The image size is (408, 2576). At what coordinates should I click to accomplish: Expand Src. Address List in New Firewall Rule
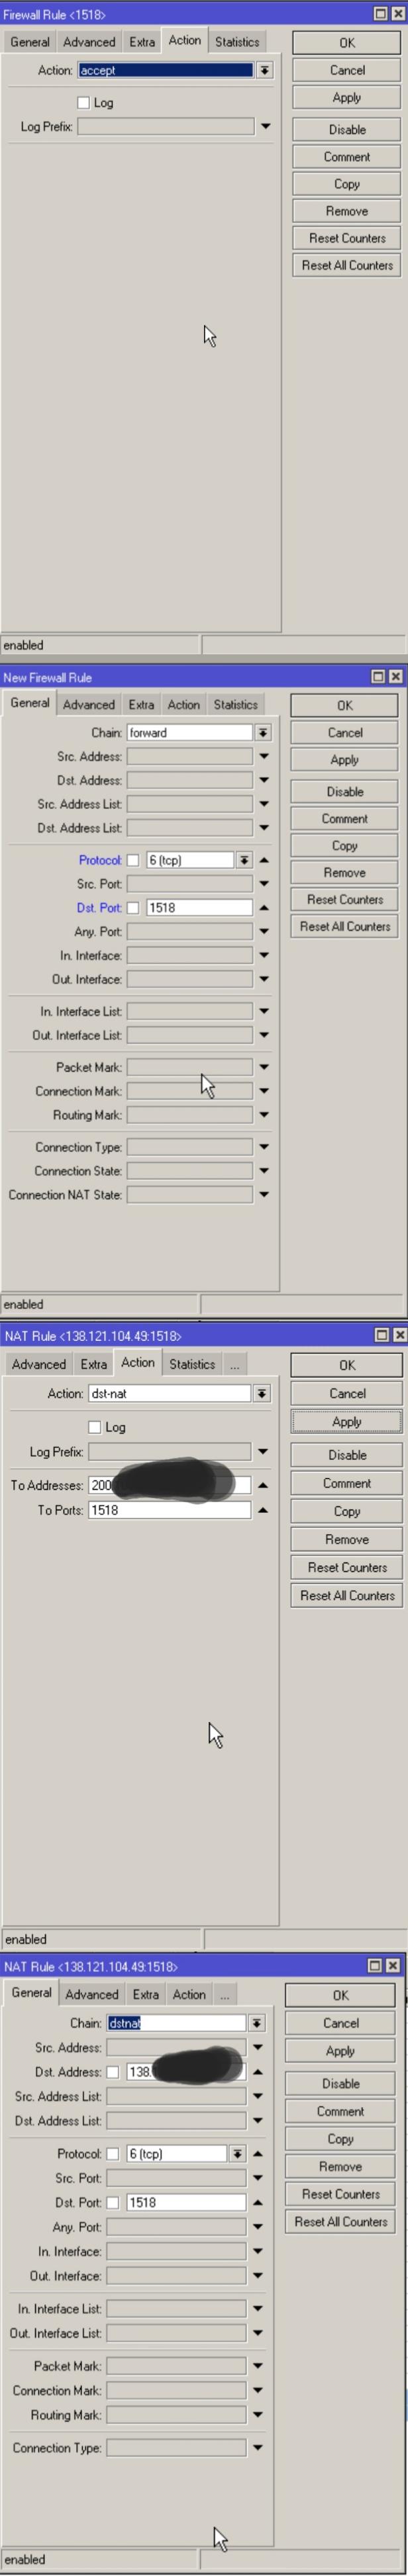tap(264, 804)
